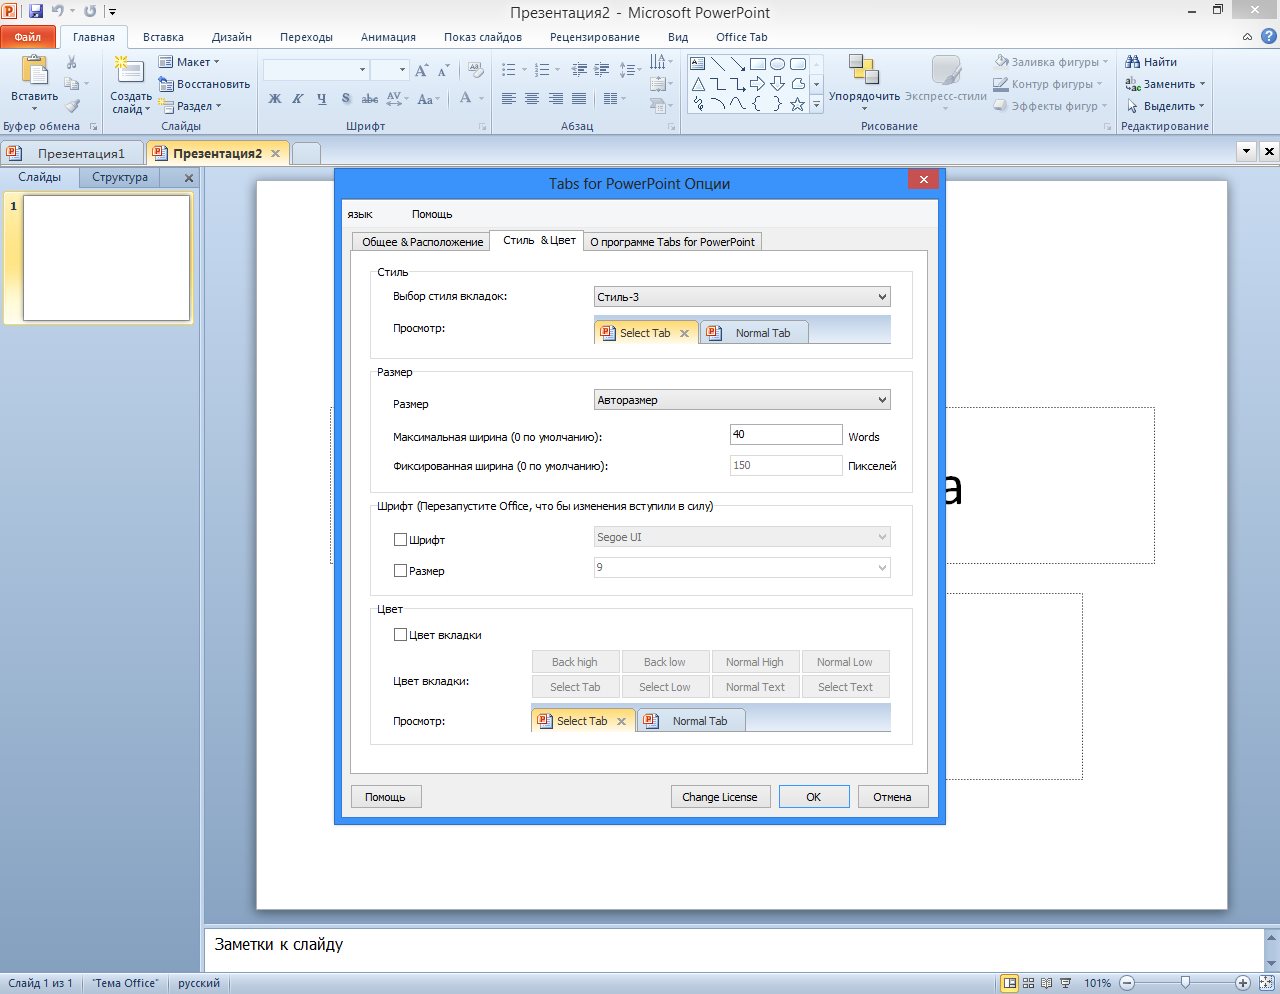Switch to normal view icon in status bar
This screenshot has height=994, width=1280.
click(1010, 983)
